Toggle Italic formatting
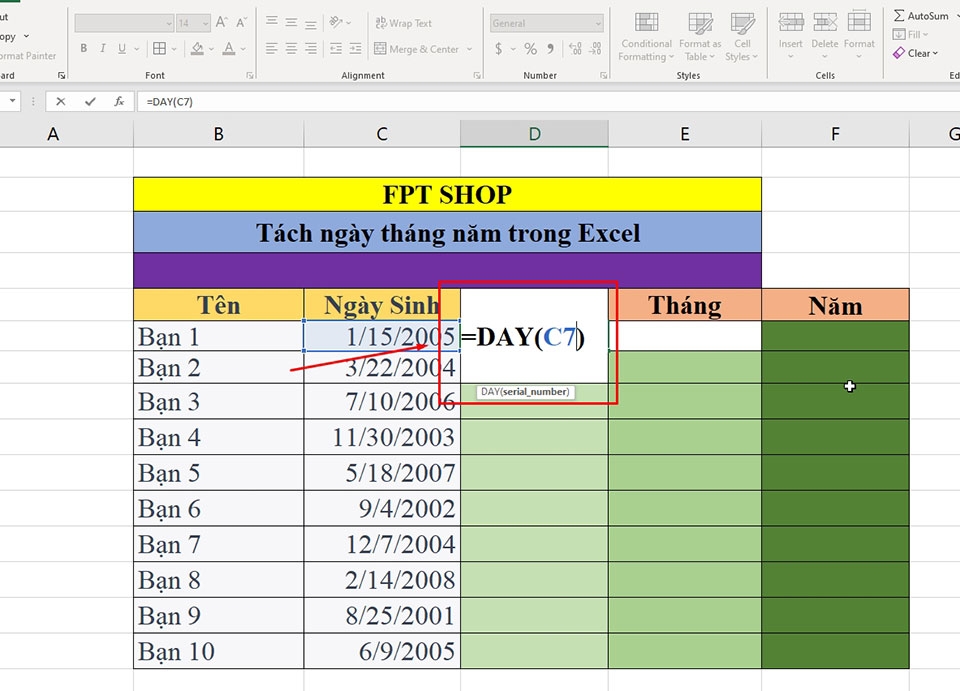This screenshot has width=960, height=691. (x=102, y=48)
